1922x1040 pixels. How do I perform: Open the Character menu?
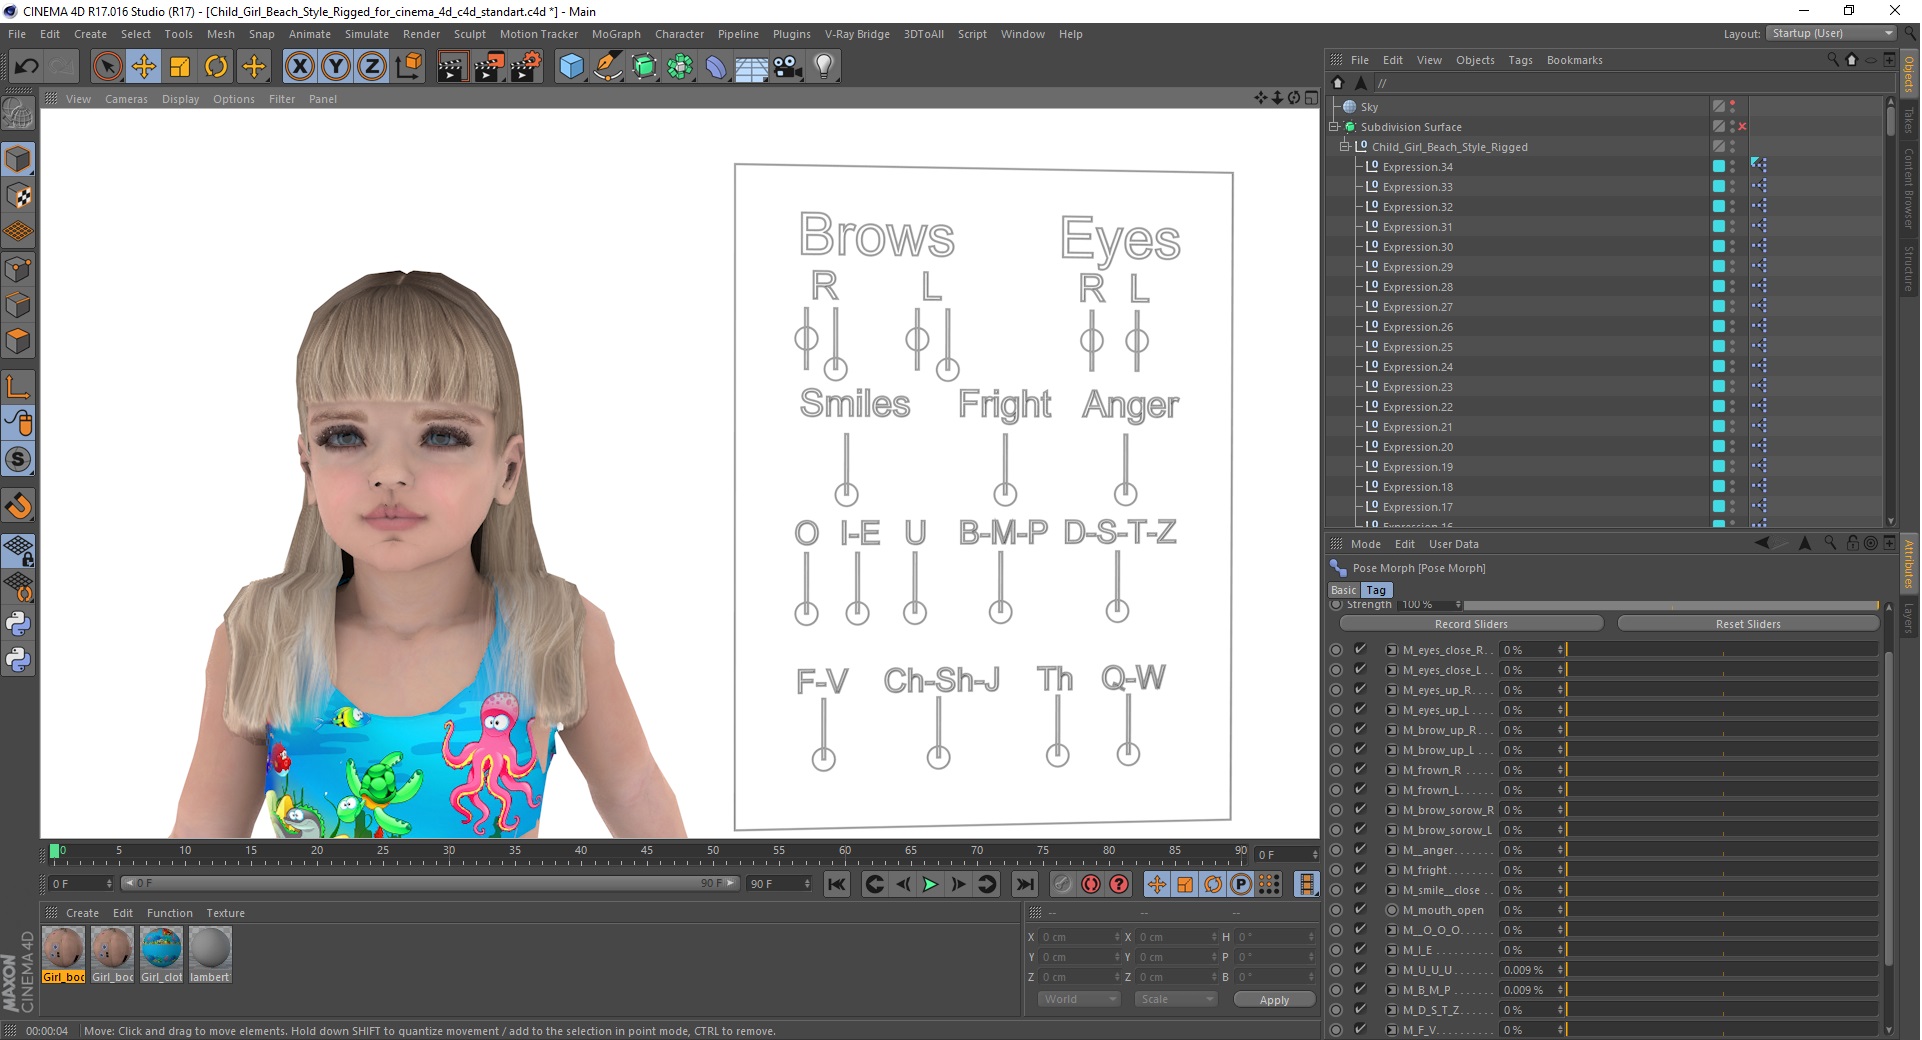(x=679, y=34)
